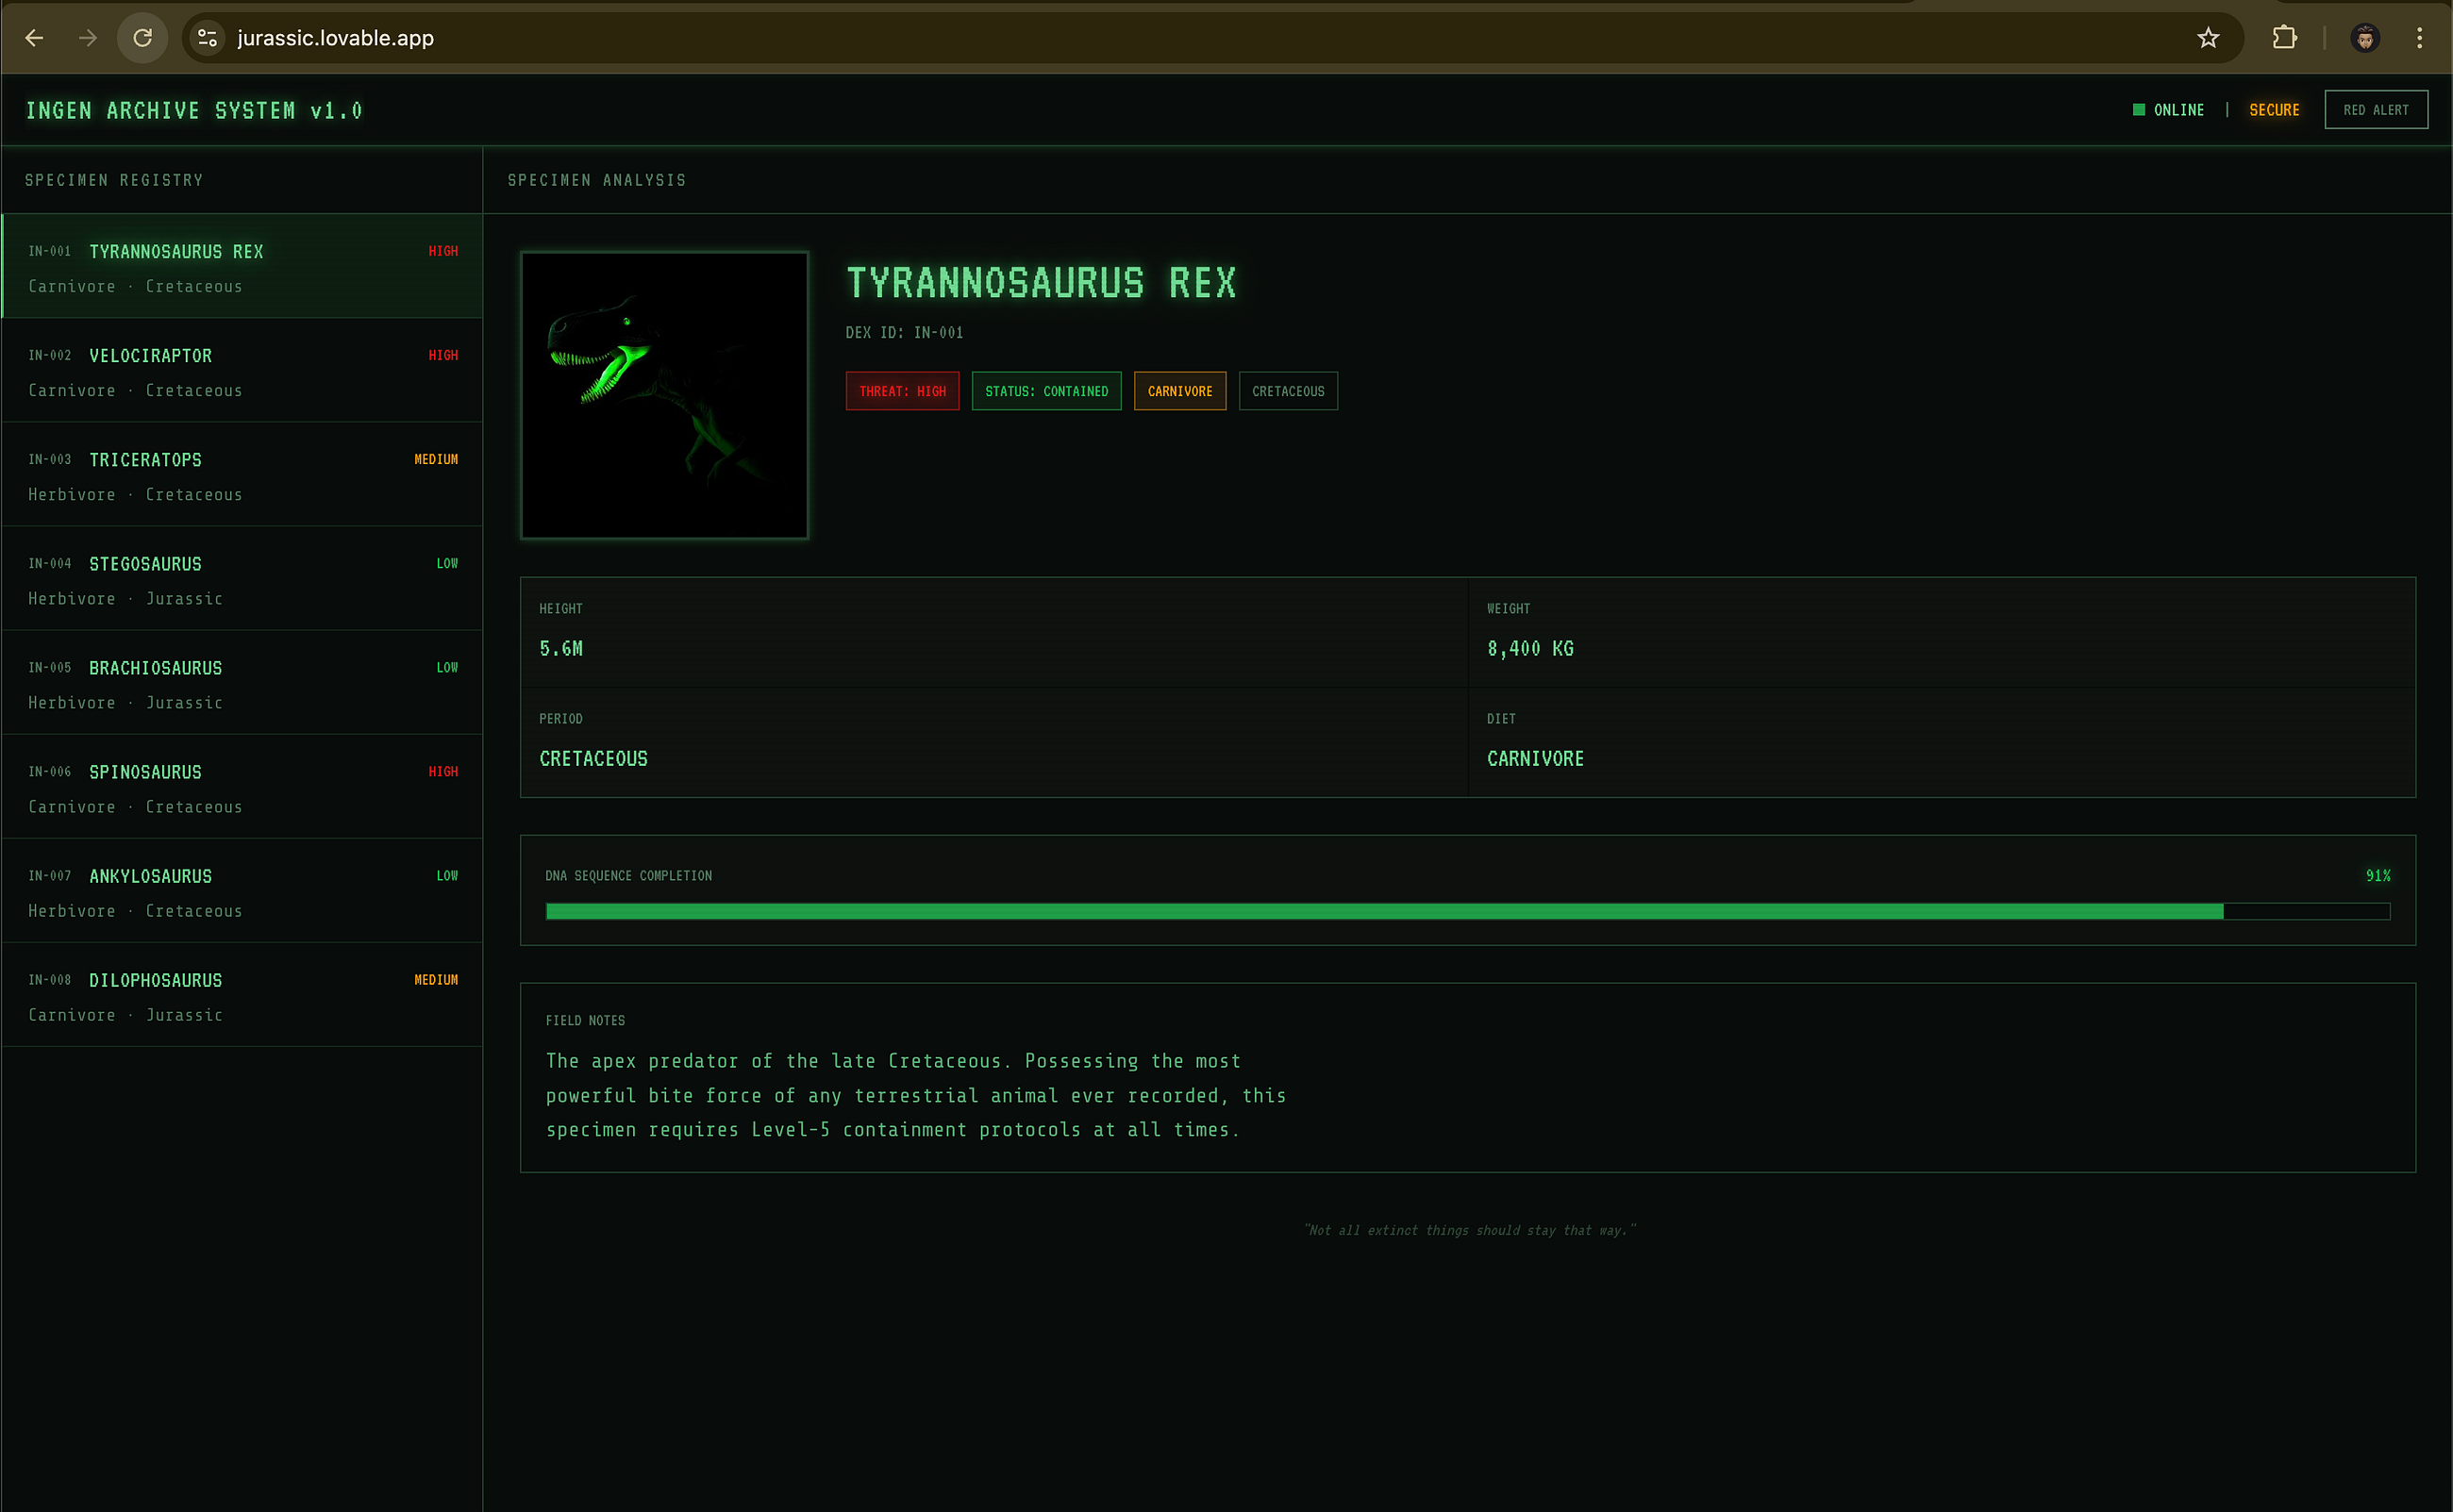The image size is (2453, 1512).
Task: Click the HEIGHT value 5.6M
Action: tap(561, 648)
